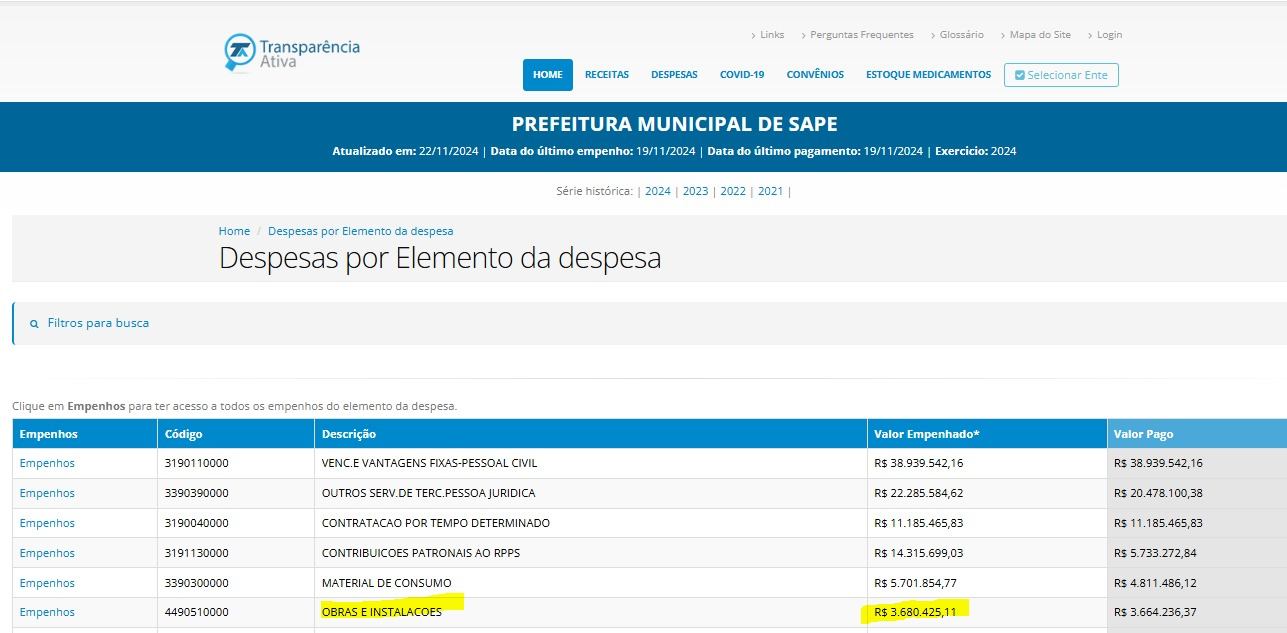
Task: Click the Transparência Ativa logo
Action: pyautogui.click(x=292, y=53)
